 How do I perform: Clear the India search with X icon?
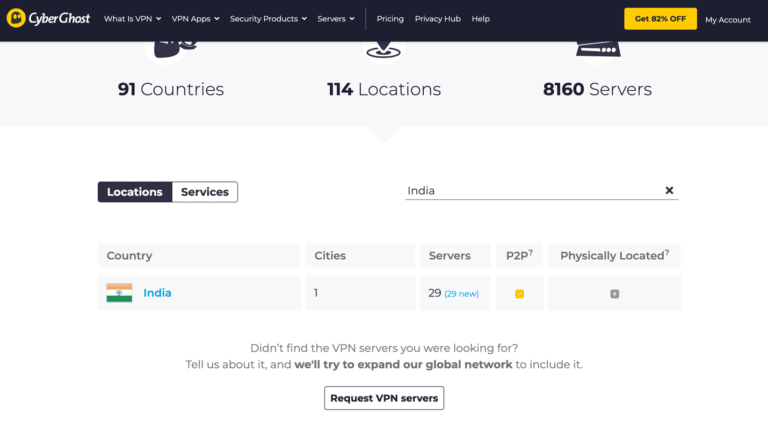(x=669, y=191)
